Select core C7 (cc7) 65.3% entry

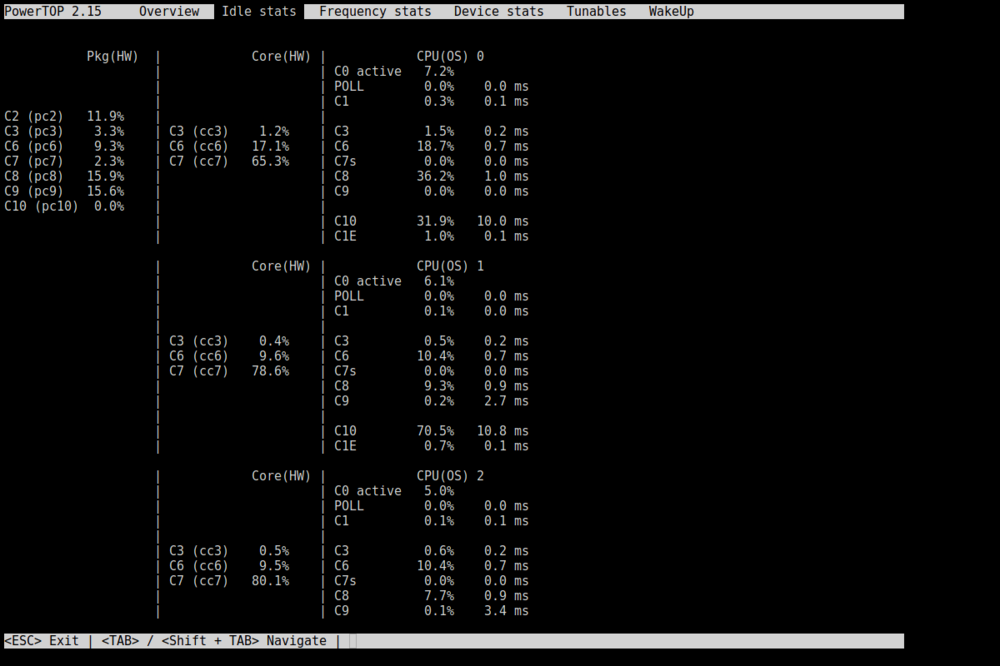coord(229,161)
